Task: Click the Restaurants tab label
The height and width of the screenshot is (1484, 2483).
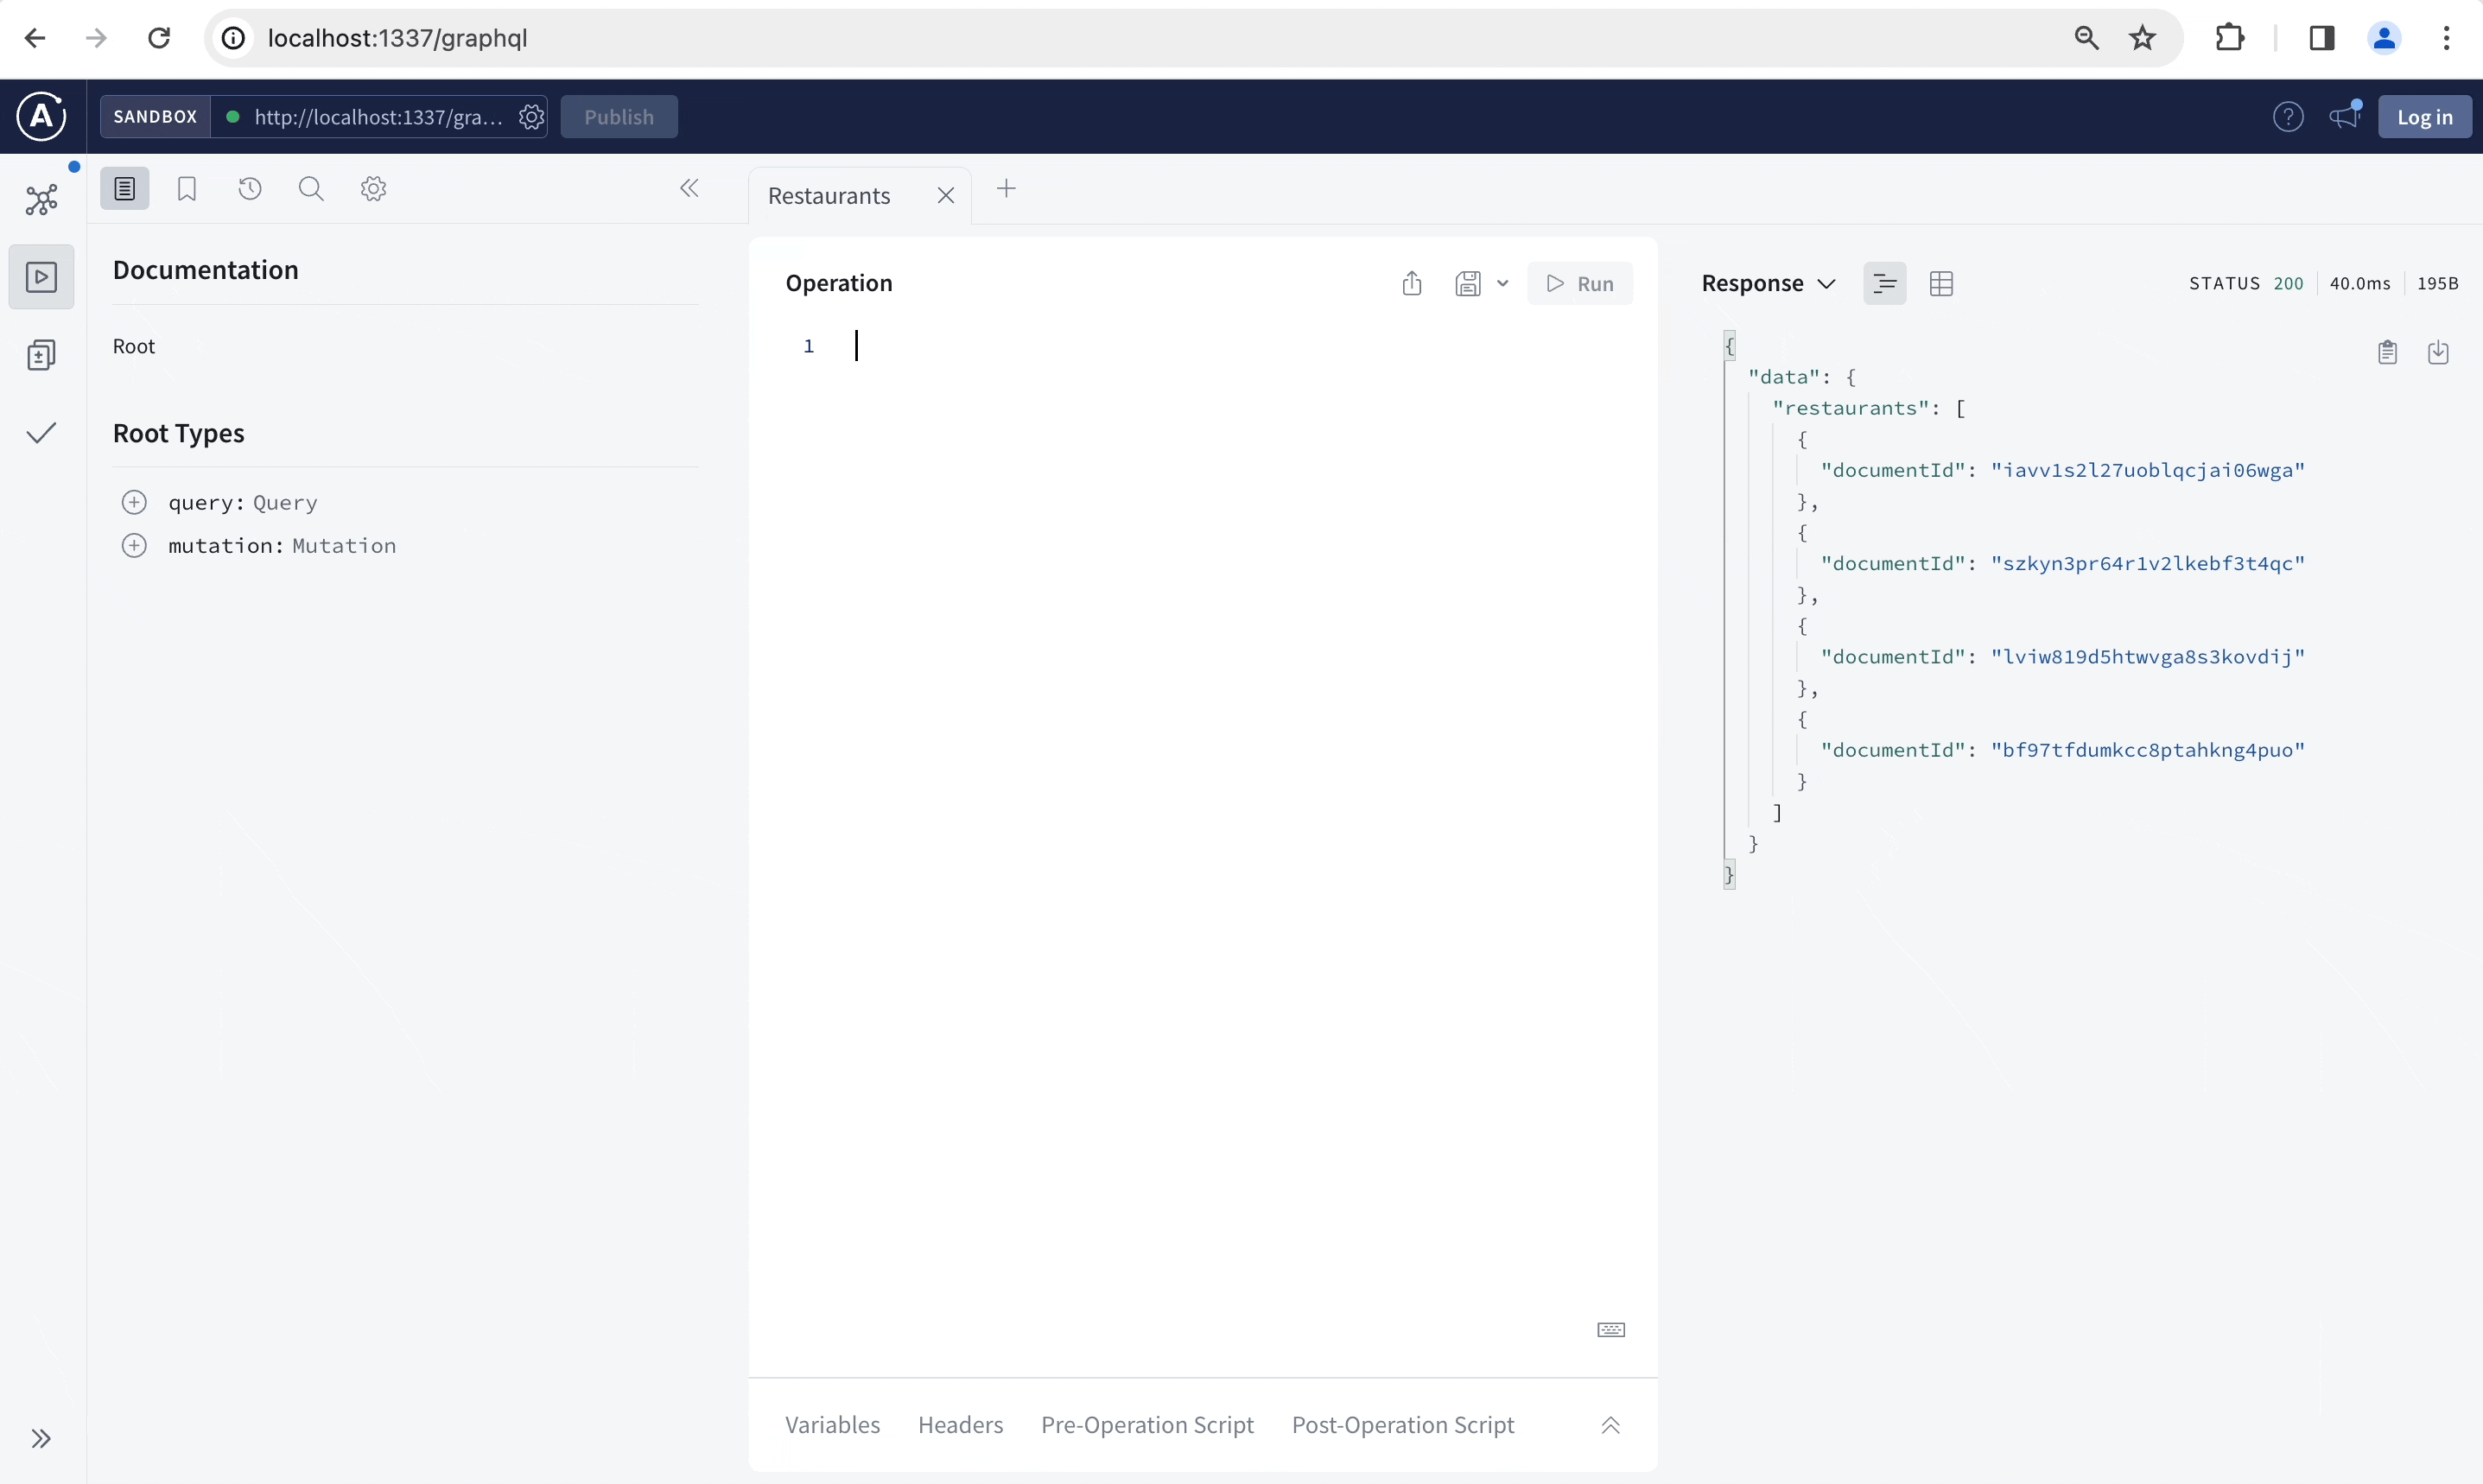Action: [x=829, y=194]
